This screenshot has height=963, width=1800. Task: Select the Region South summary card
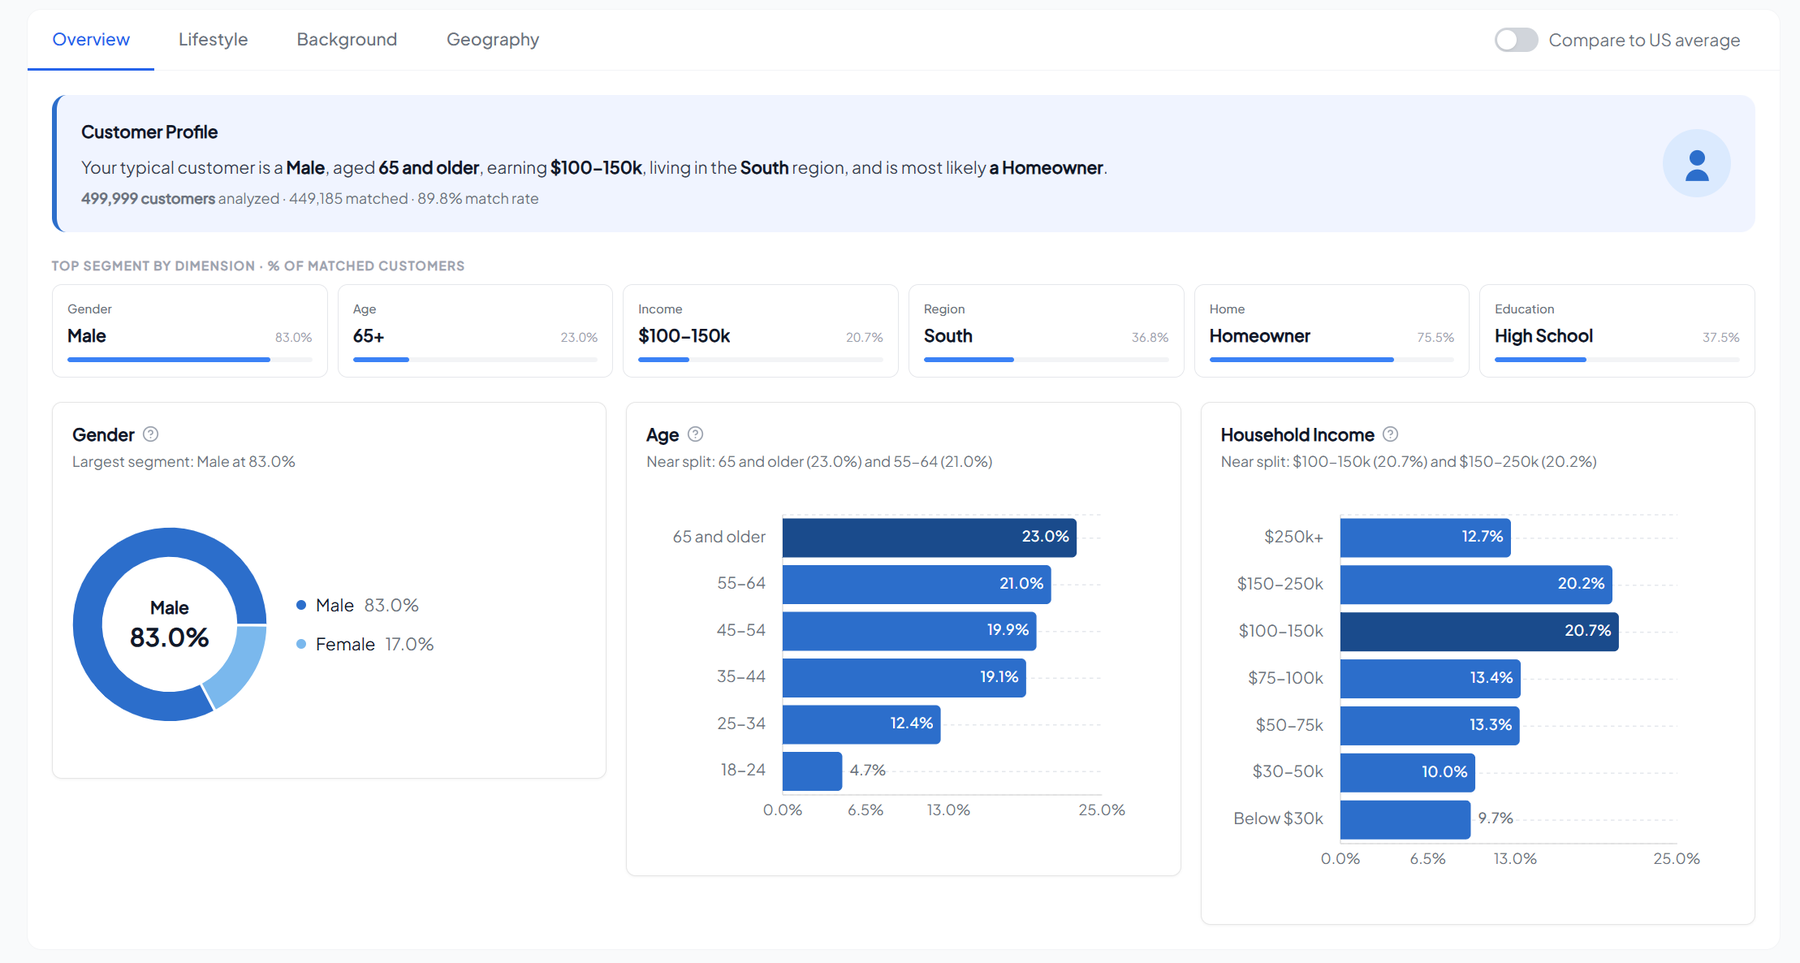[x=1046, y=331]
